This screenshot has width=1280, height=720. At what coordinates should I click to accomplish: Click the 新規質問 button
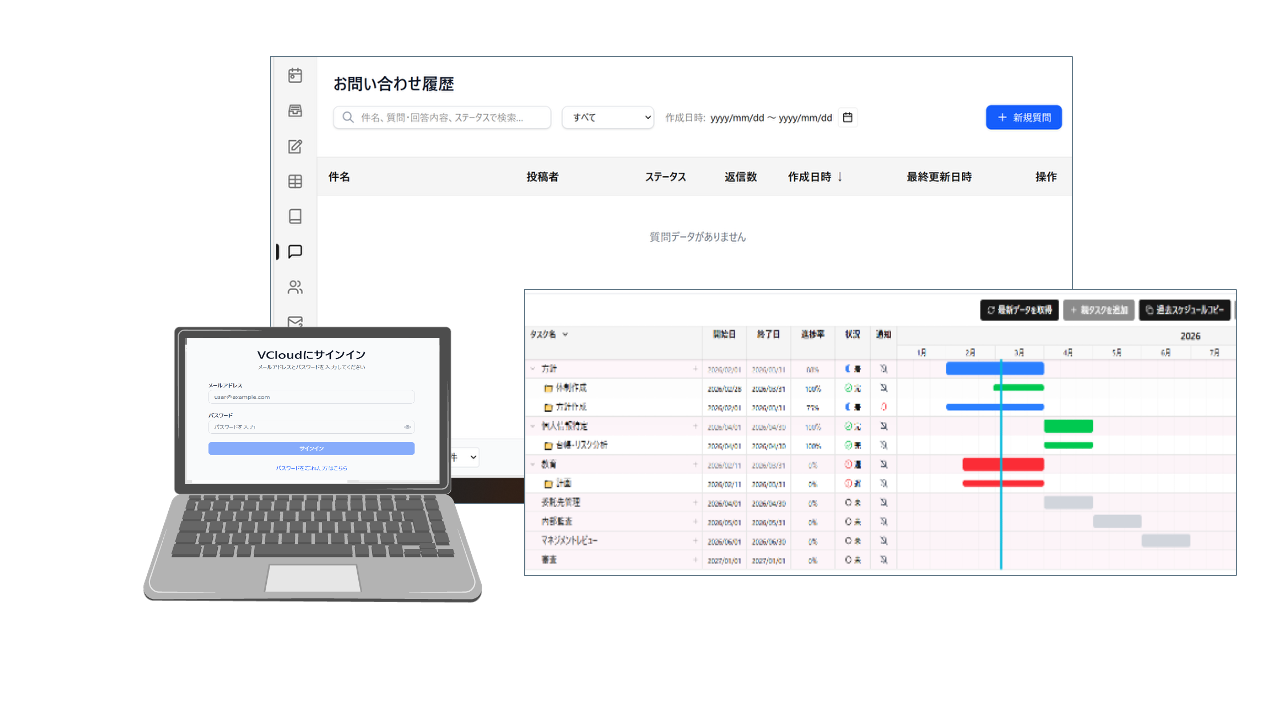tap(1023, 117)
